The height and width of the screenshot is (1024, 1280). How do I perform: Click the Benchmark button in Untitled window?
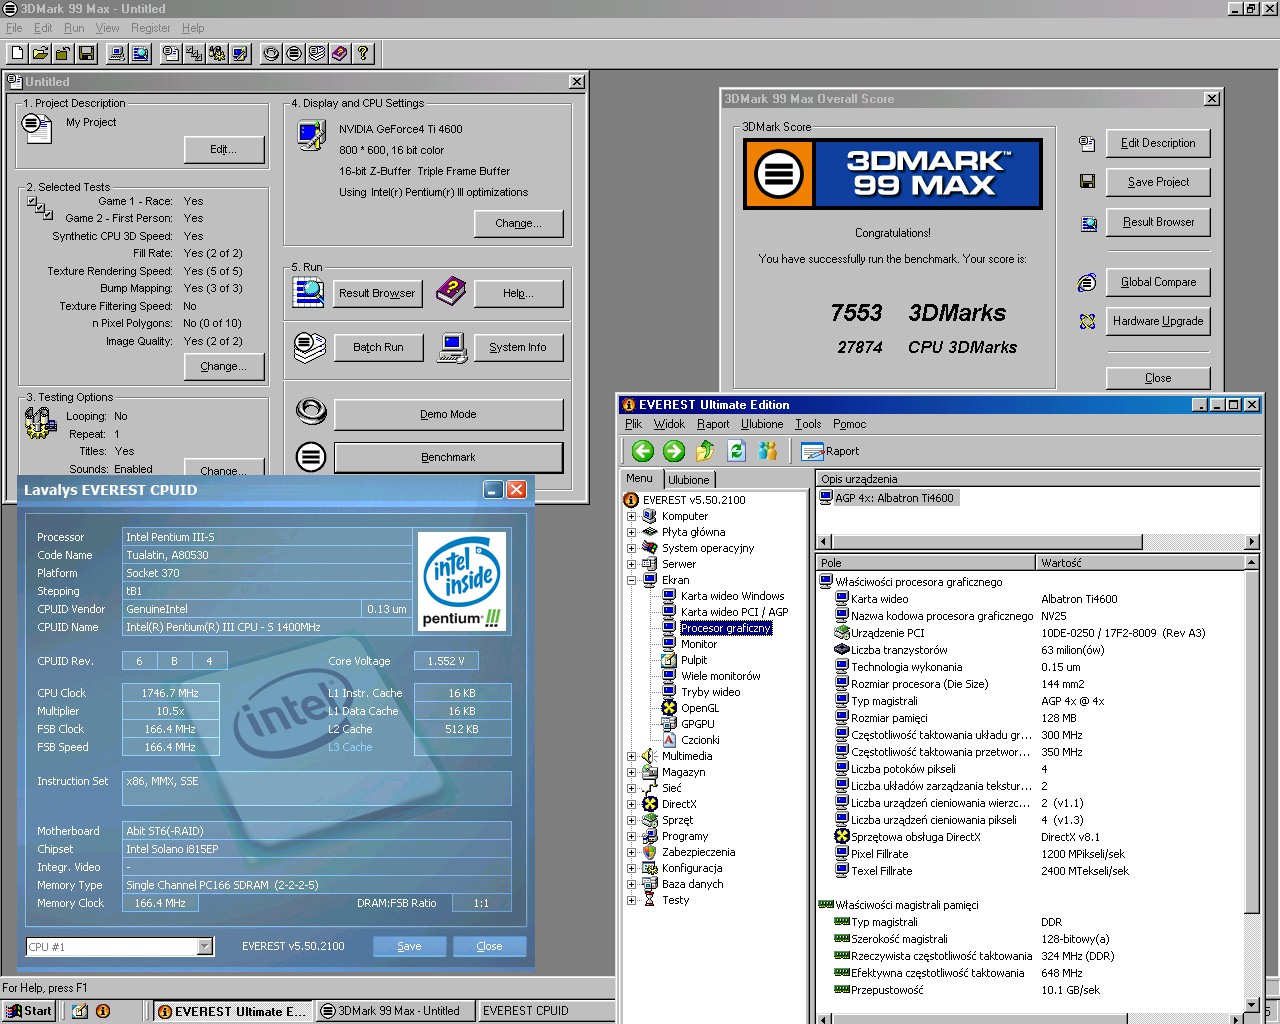click(448, 458)
